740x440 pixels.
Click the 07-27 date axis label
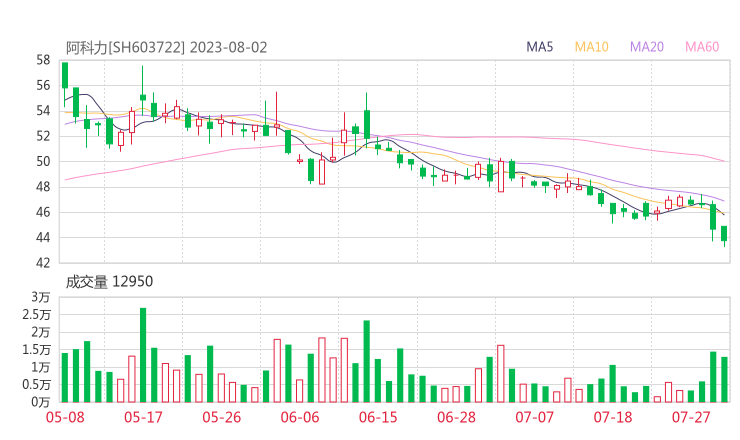691,417
